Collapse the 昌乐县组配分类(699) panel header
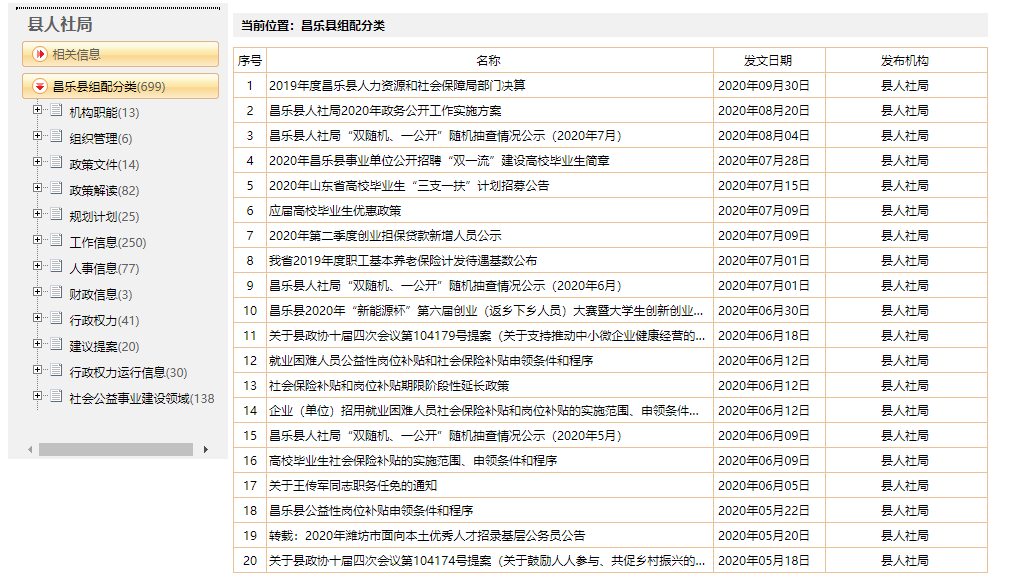This screenshot has width=1009, height=580. click(x=120, y=87)
